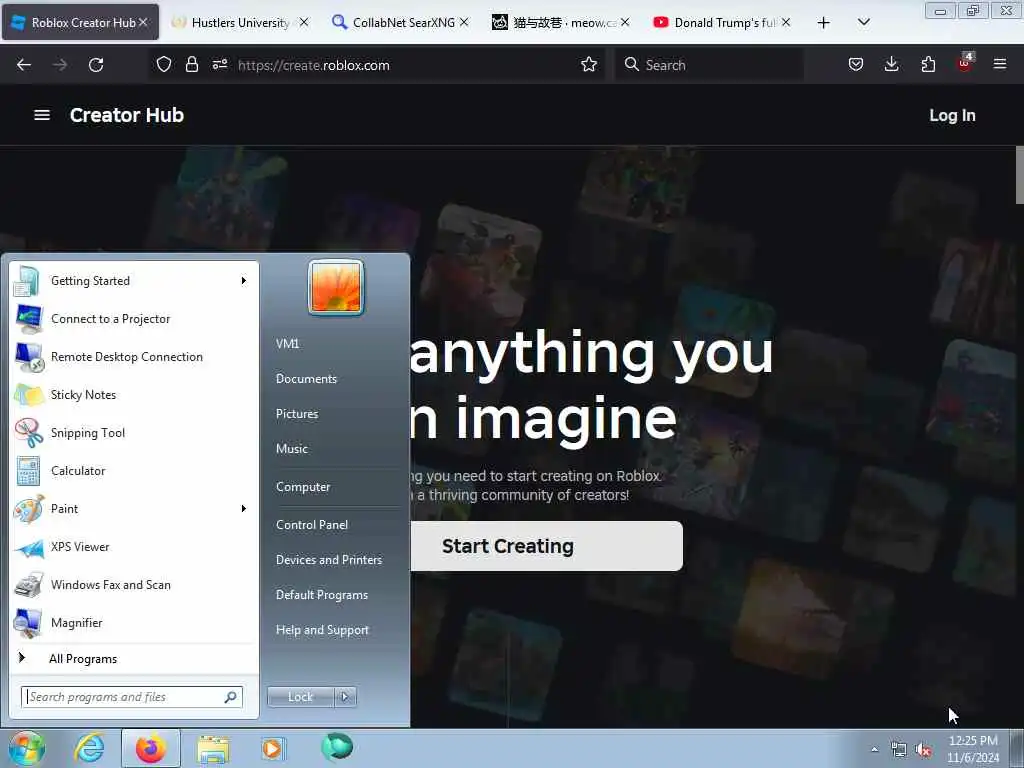Screen dimensions: 1024x768
Task: Launch Magnifier from Start menu
Action: [x=134, y=622]
